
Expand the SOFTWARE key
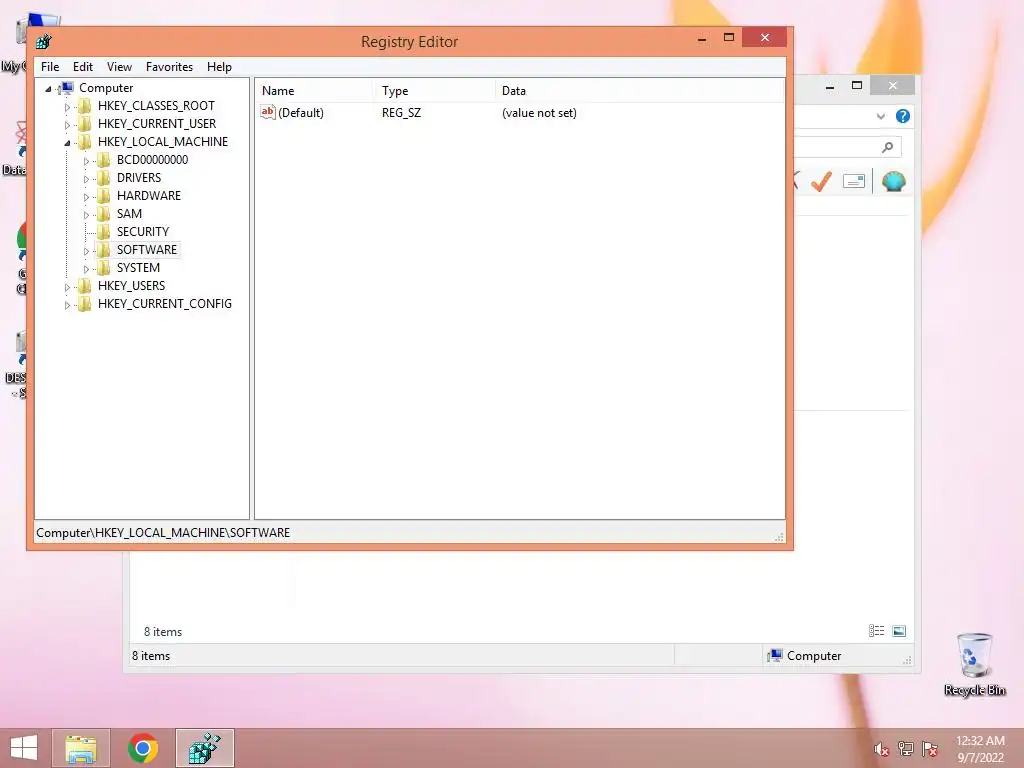point(86,251)
